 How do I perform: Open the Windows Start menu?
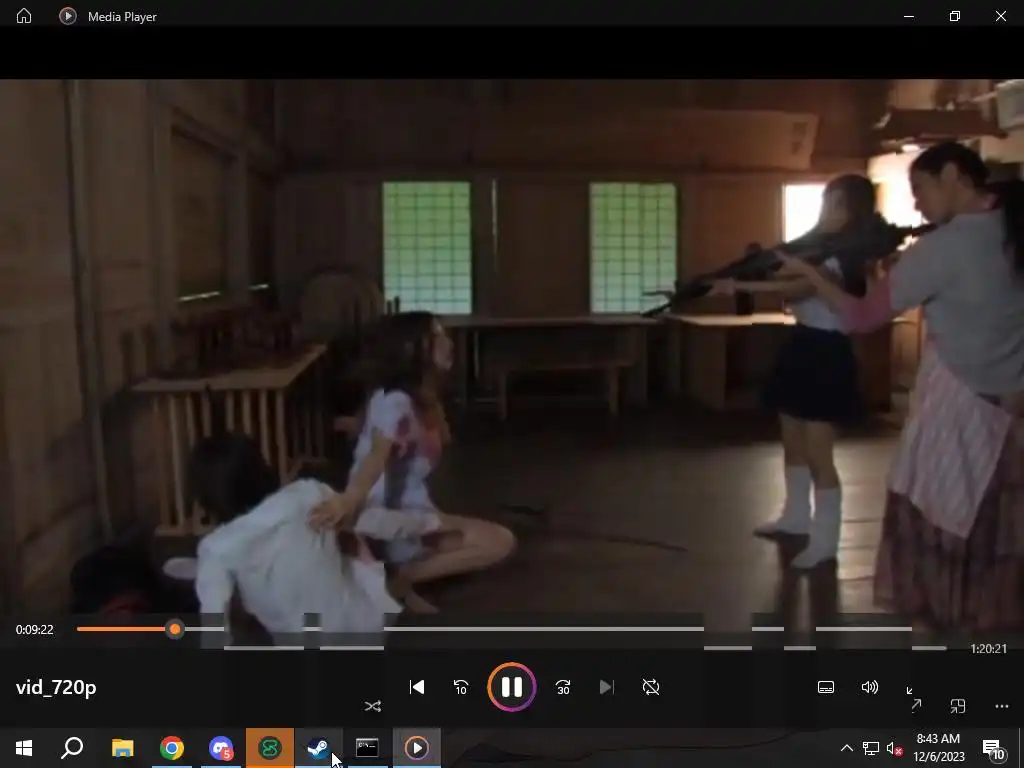click(x=24, y=748)
